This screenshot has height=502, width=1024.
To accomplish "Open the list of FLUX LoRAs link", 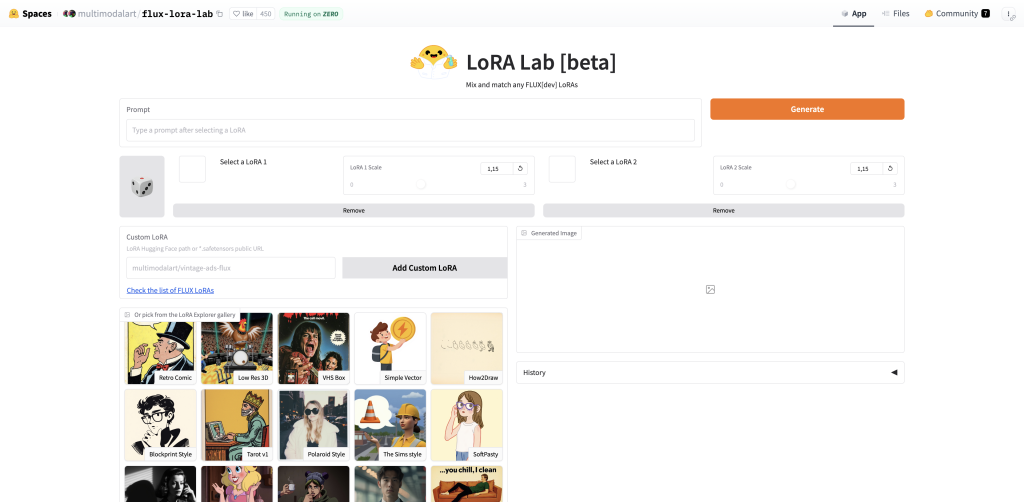I will tap(170, 290).
